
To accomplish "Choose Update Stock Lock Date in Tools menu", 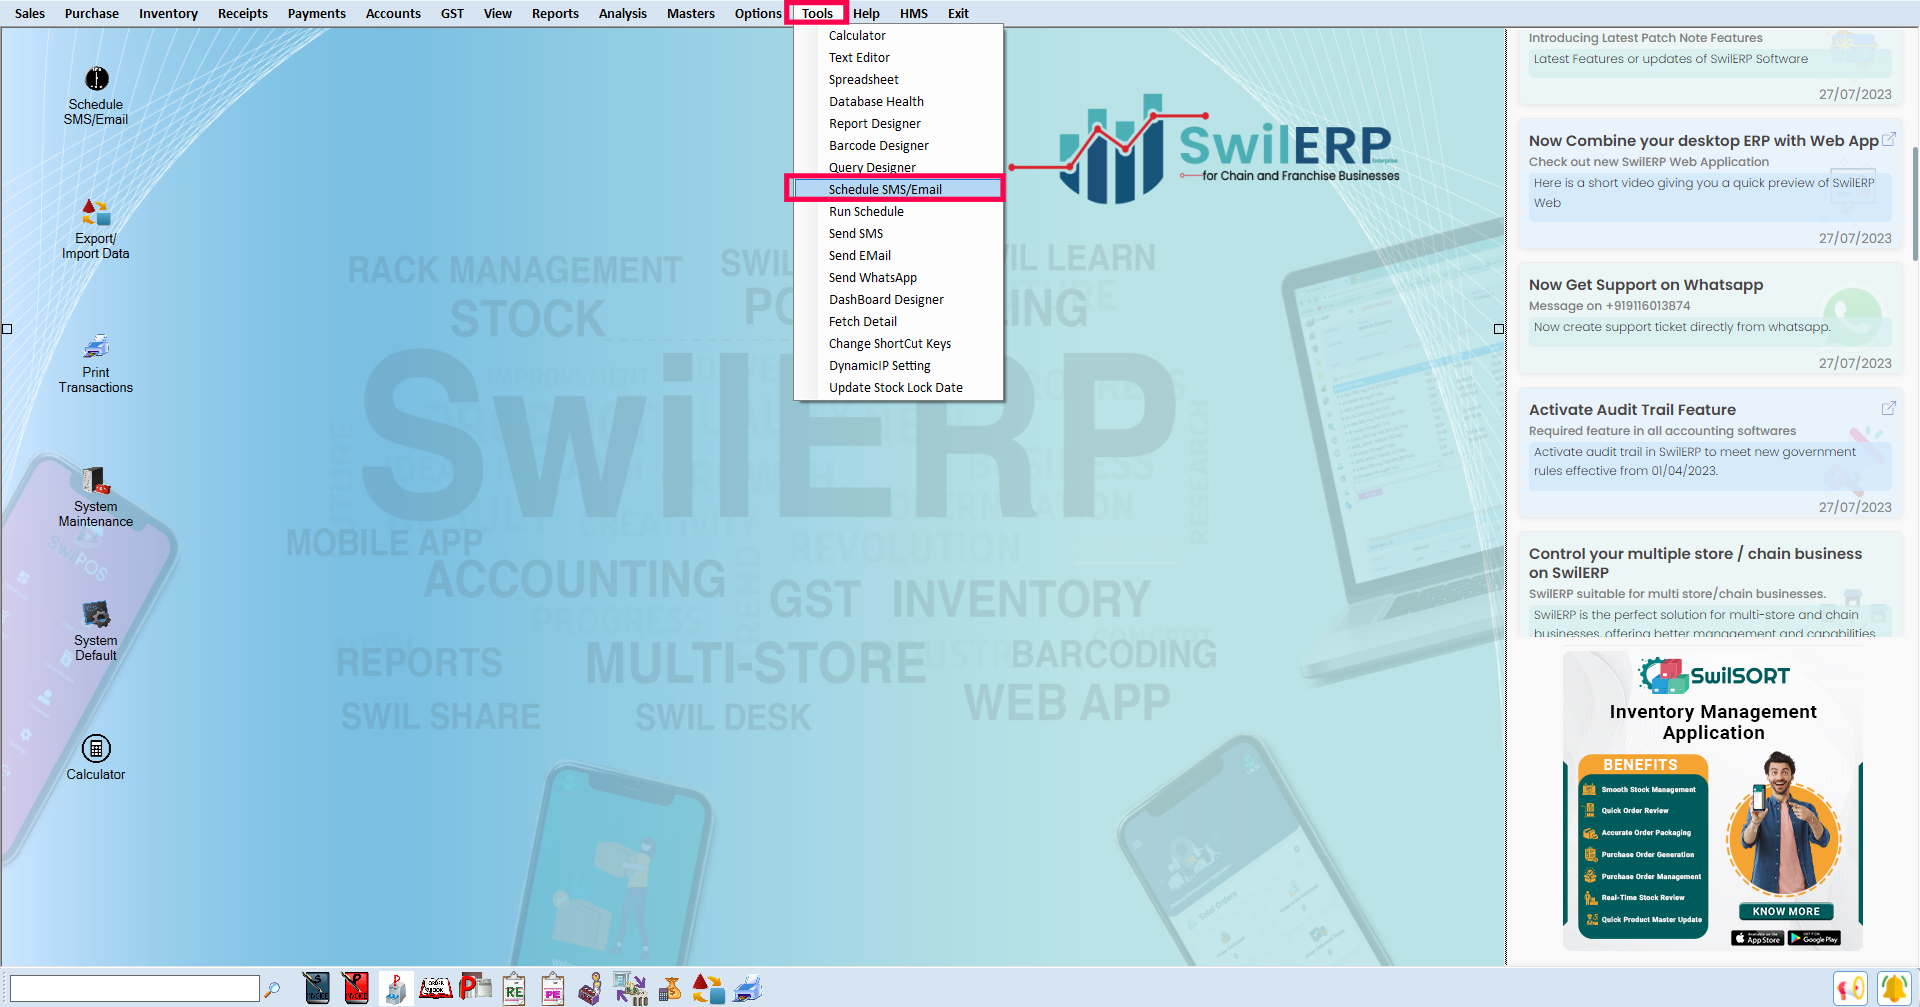I will tap(898, 387).
